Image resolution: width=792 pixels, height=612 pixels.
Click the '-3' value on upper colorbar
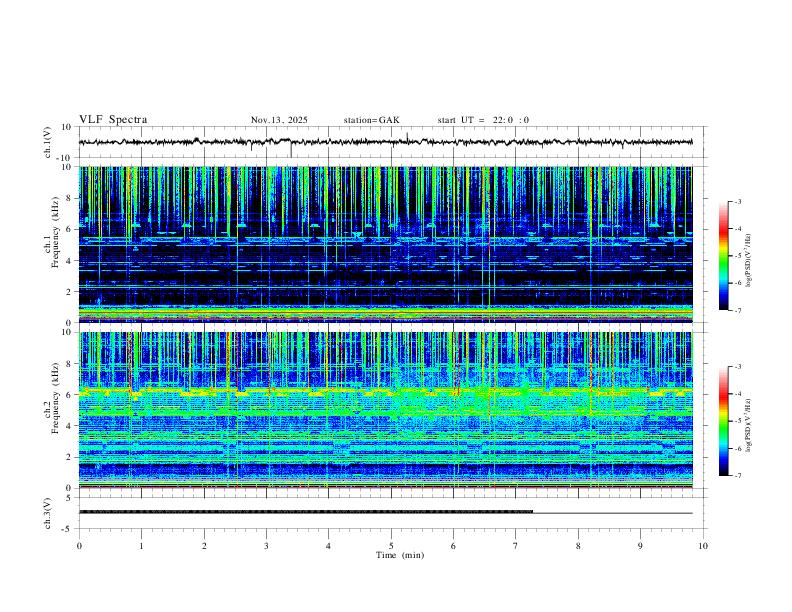point(737,201)
